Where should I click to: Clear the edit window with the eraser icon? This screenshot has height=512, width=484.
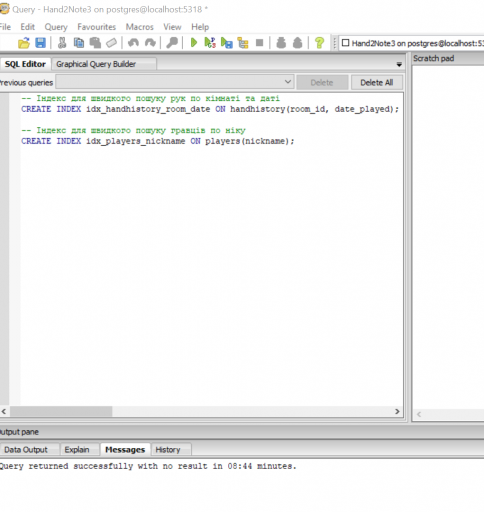pos(112,43)
